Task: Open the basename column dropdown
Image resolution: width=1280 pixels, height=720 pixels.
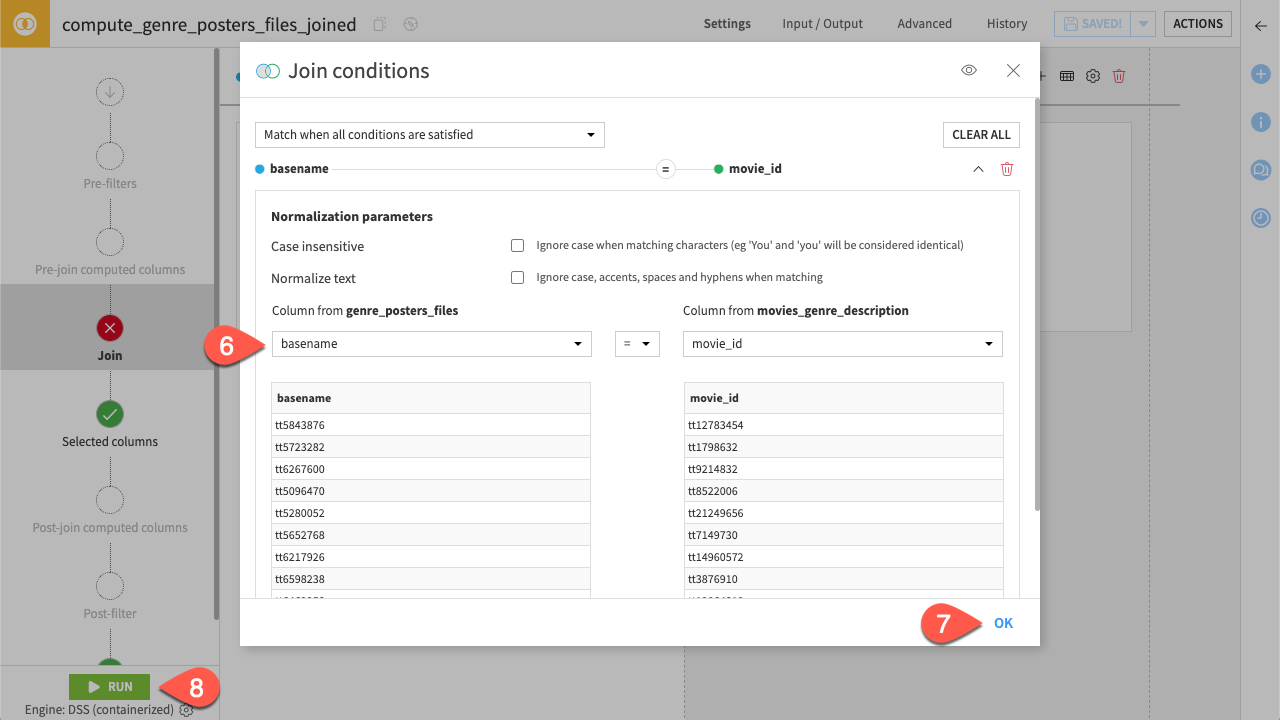Action: (x=431, y=344)
